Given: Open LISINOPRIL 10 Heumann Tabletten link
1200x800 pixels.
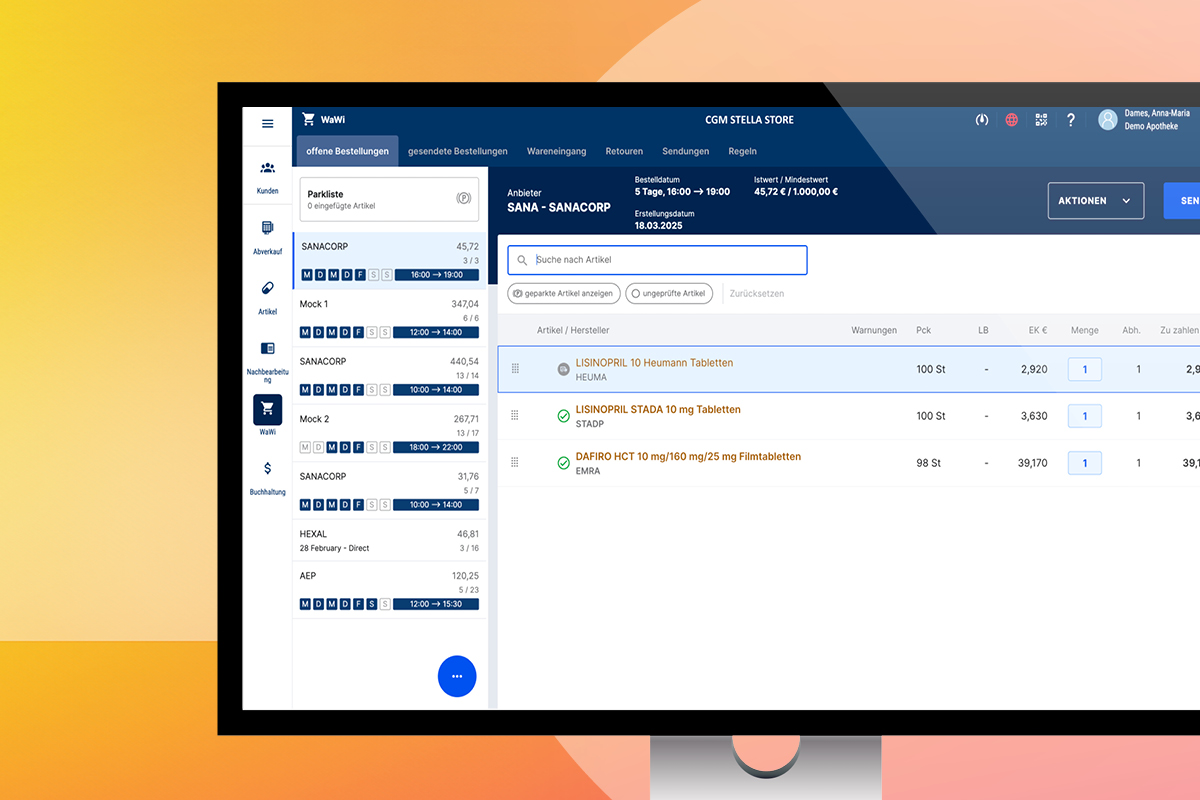Looking at the screenshot, I should [654, 363].
